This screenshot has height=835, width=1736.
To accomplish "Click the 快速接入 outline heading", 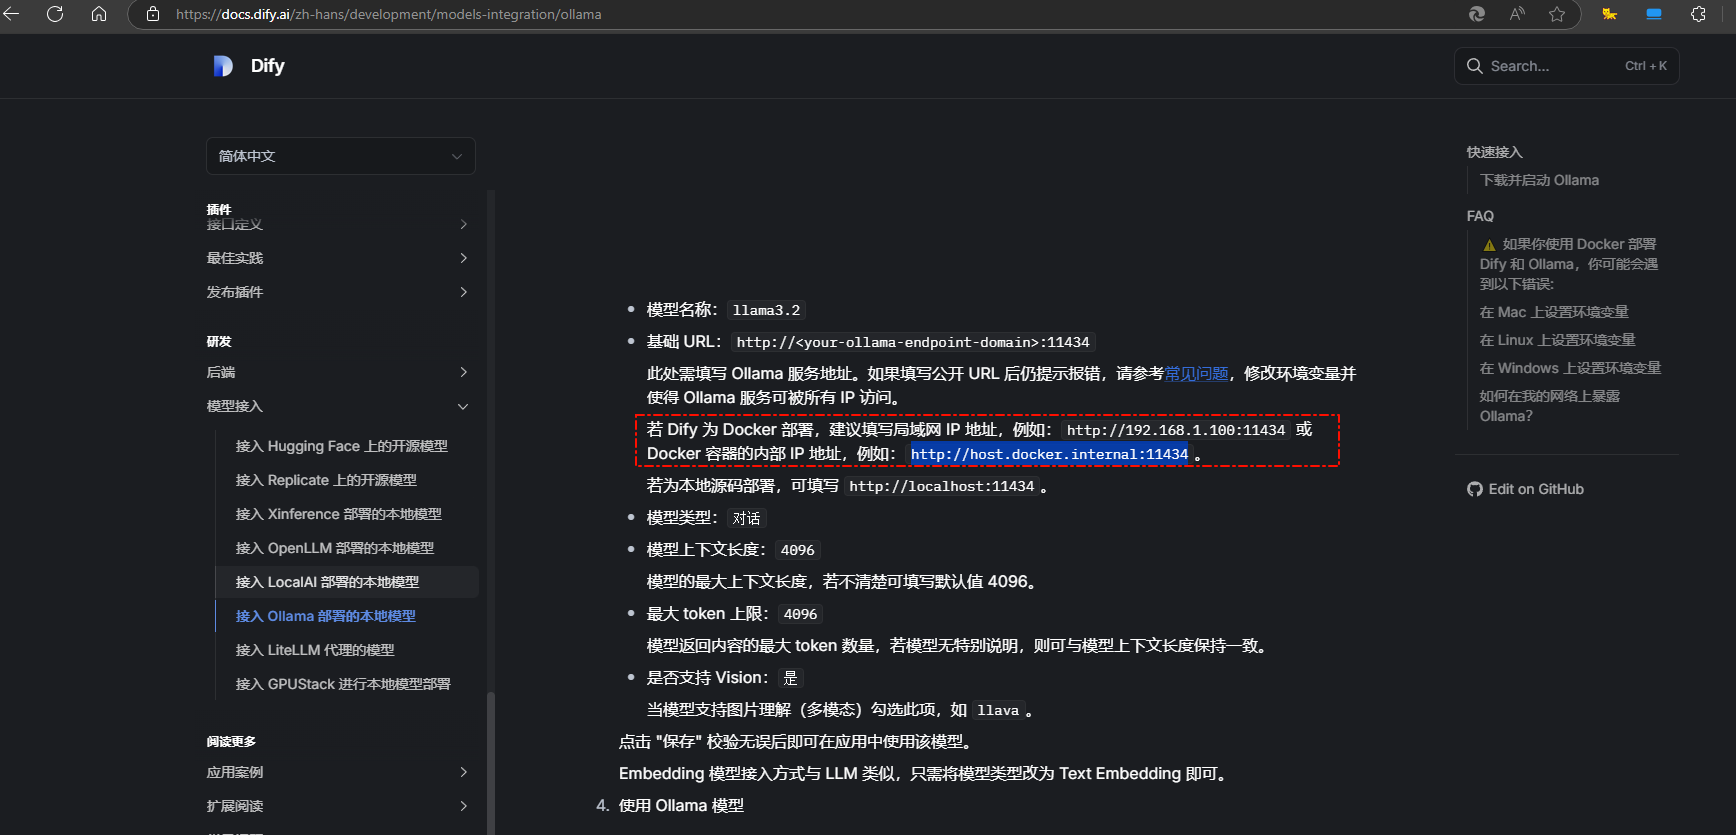I will coord(1494,152).
